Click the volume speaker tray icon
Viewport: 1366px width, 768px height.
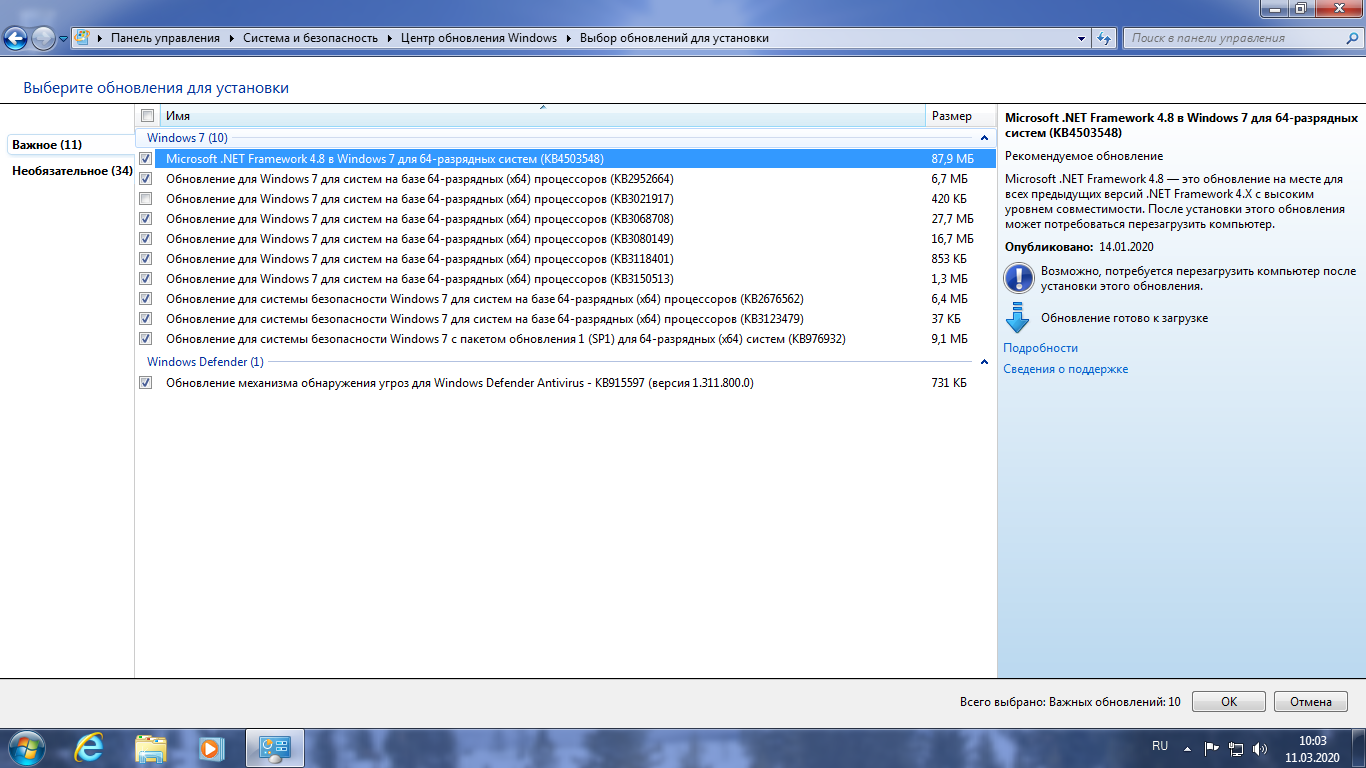tap(1260, 748)
